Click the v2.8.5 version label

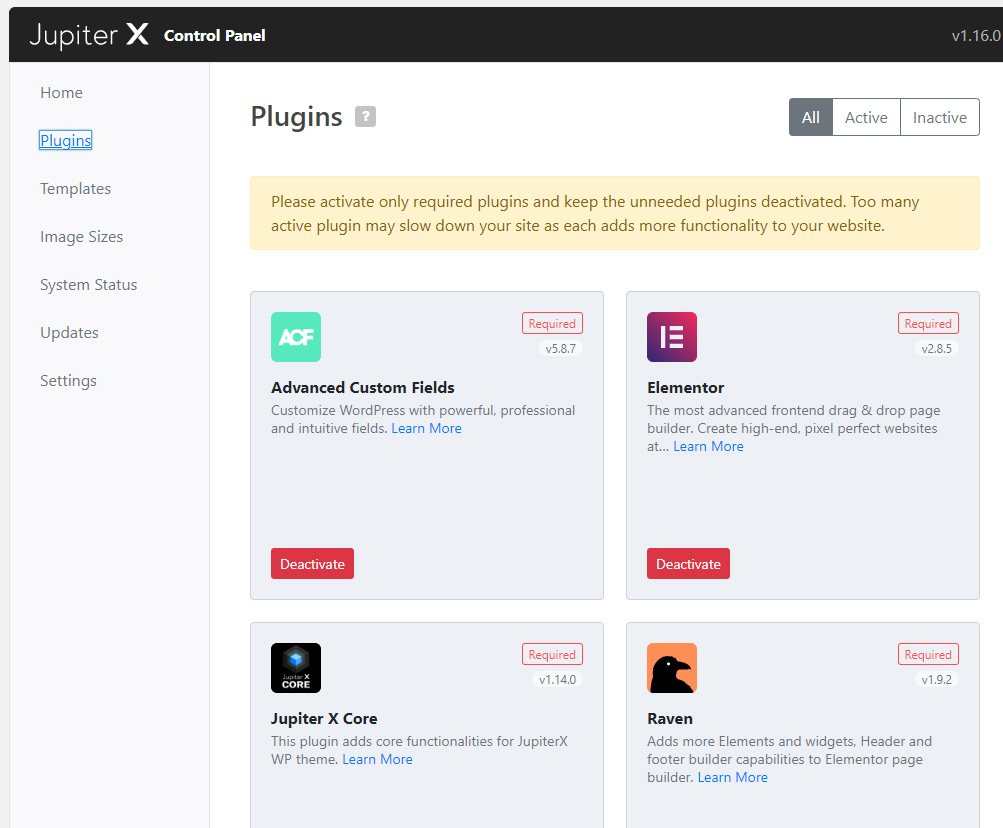click(x=936, y=349)
